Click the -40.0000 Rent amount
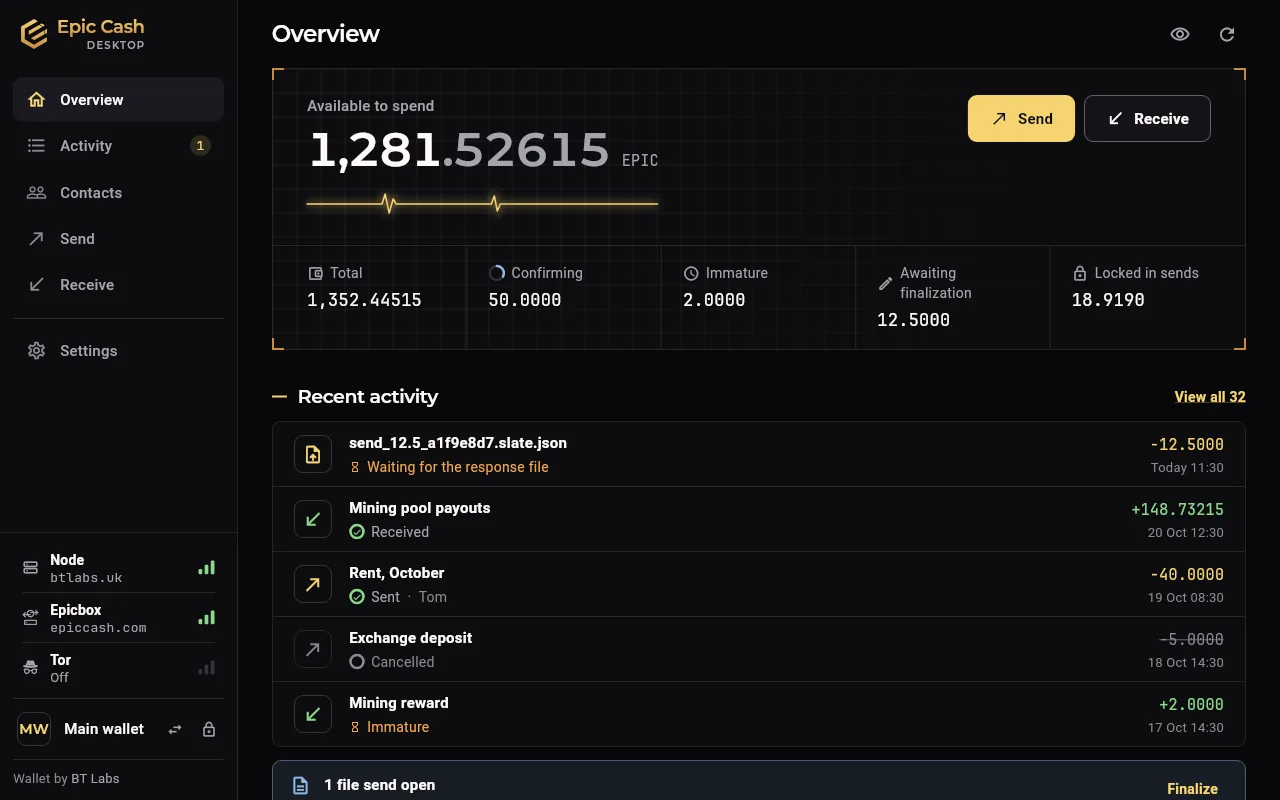 tap(1187, 575)
